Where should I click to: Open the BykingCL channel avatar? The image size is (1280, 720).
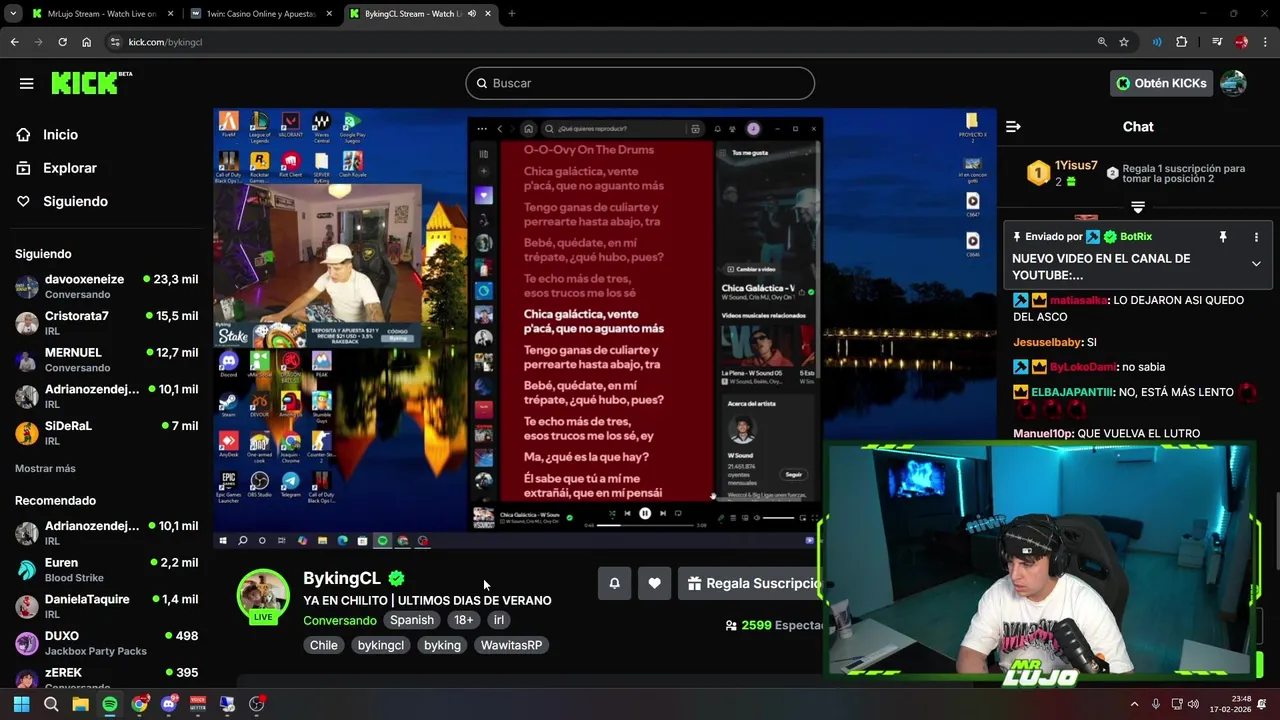(x=263, y=596)
